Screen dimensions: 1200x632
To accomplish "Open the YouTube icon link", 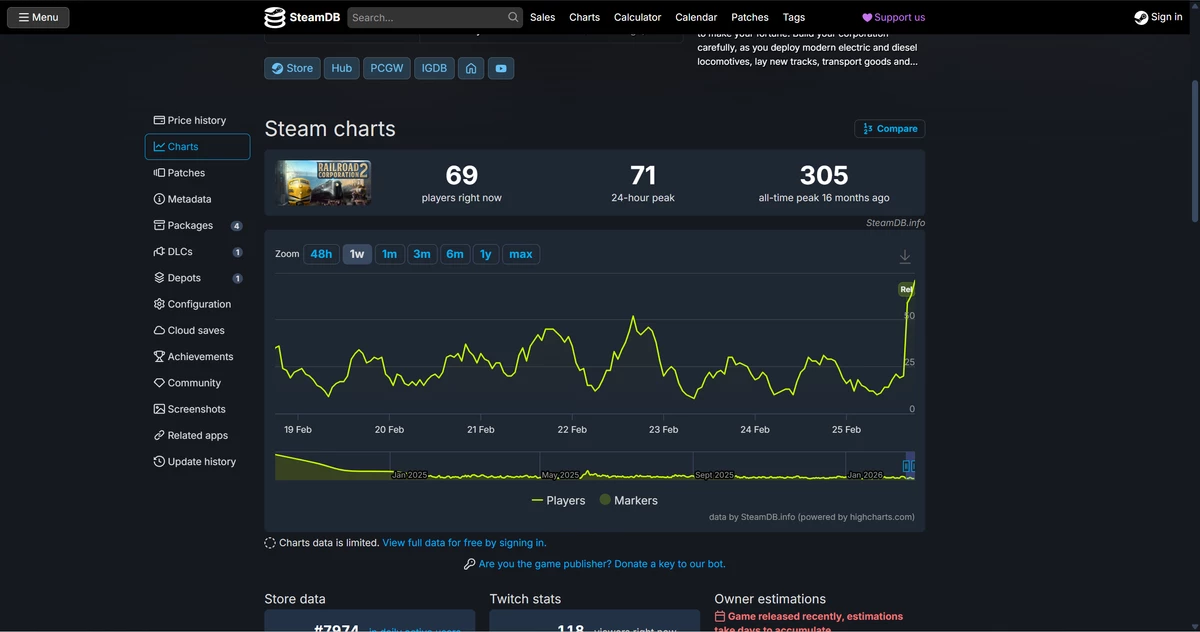I will 501,68.
